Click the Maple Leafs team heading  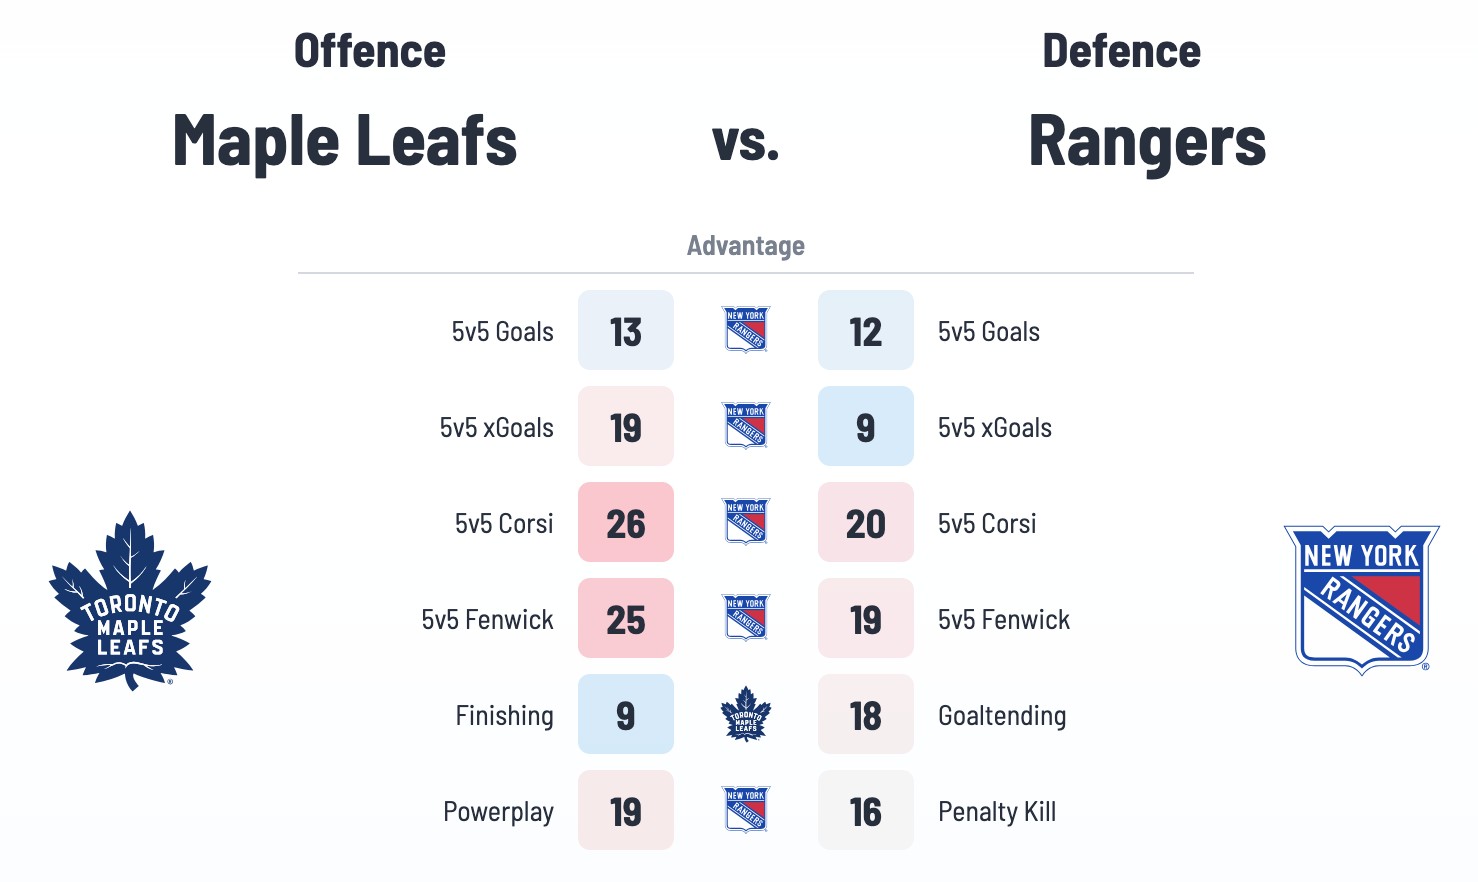[345, 140]
